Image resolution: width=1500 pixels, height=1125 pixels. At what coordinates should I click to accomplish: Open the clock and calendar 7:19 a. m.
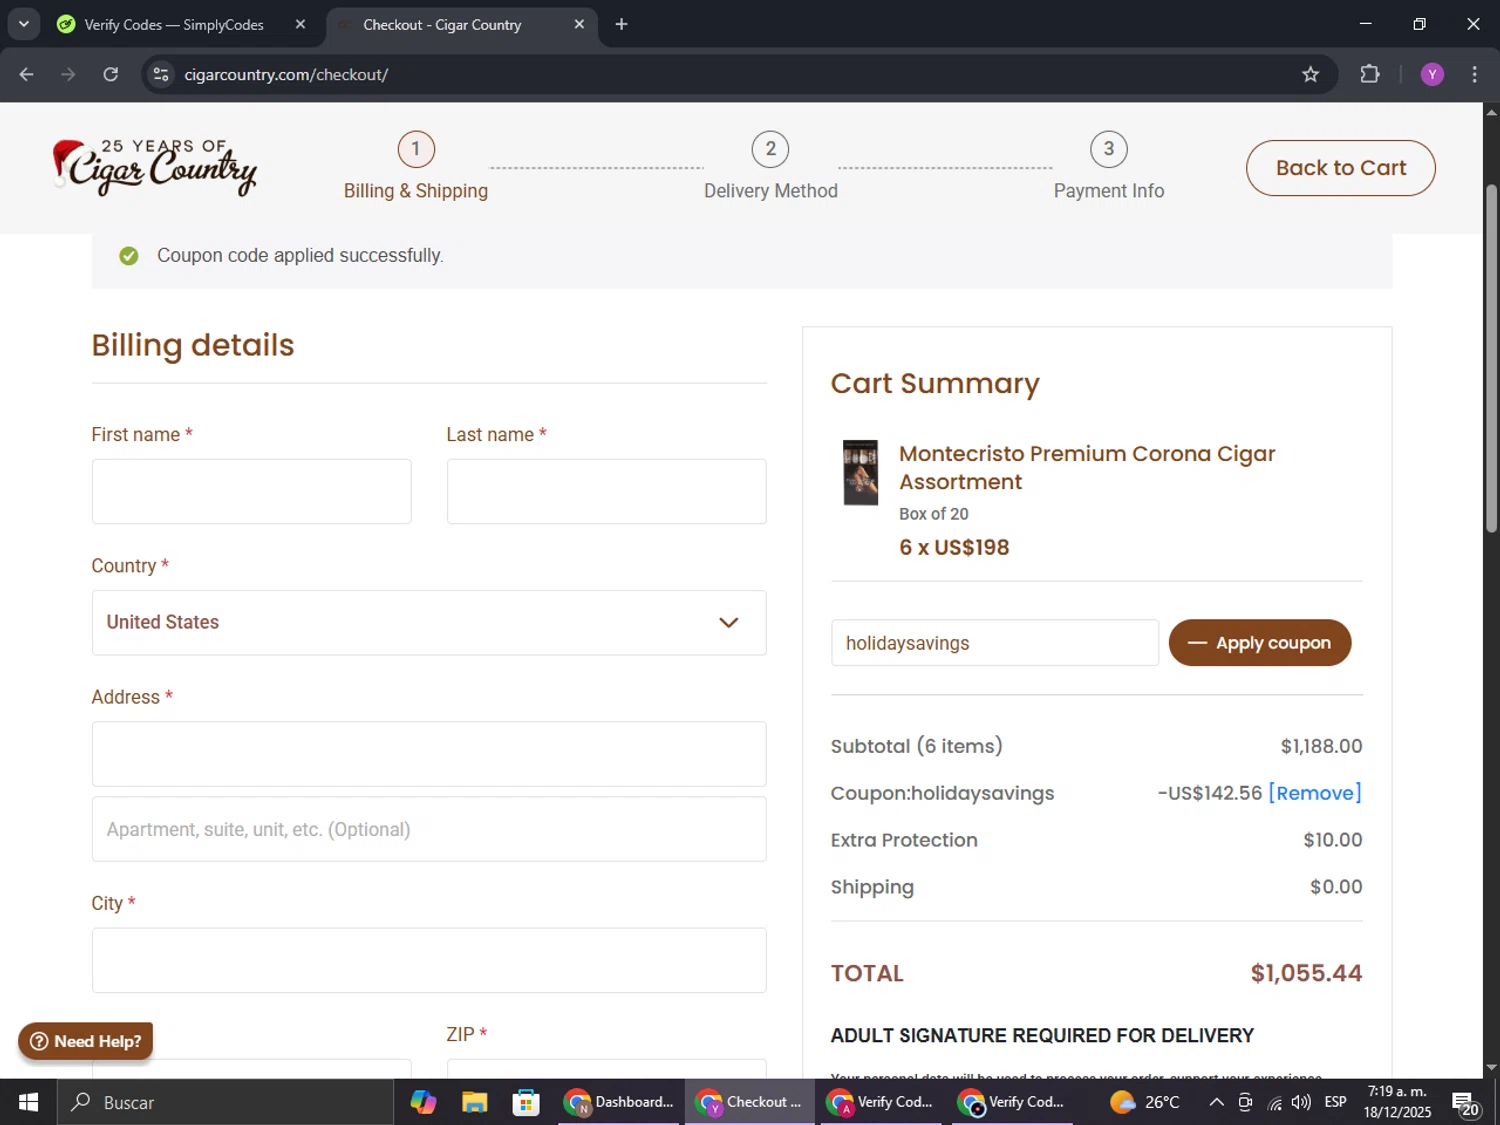pyautogui.click(x=1397, y=1102)
